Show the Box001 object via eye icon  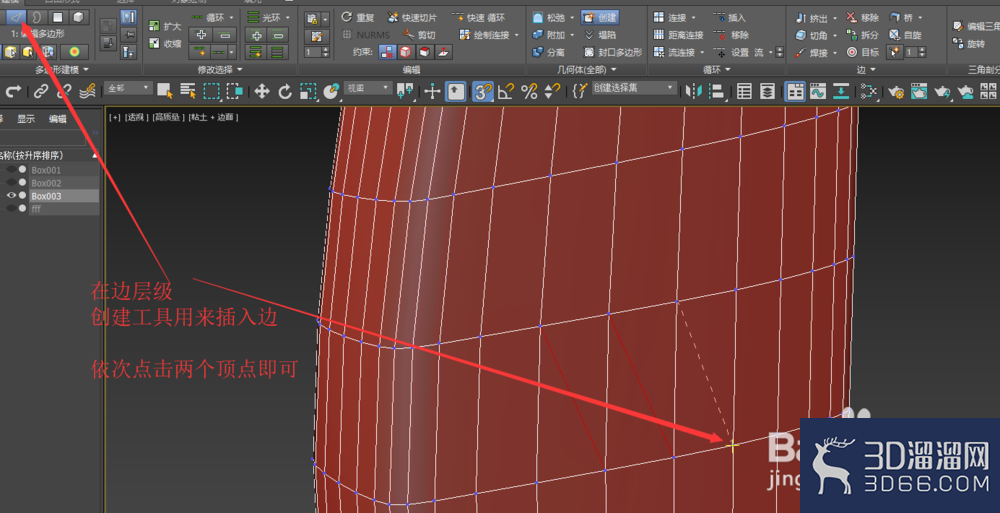click(11, 170)
